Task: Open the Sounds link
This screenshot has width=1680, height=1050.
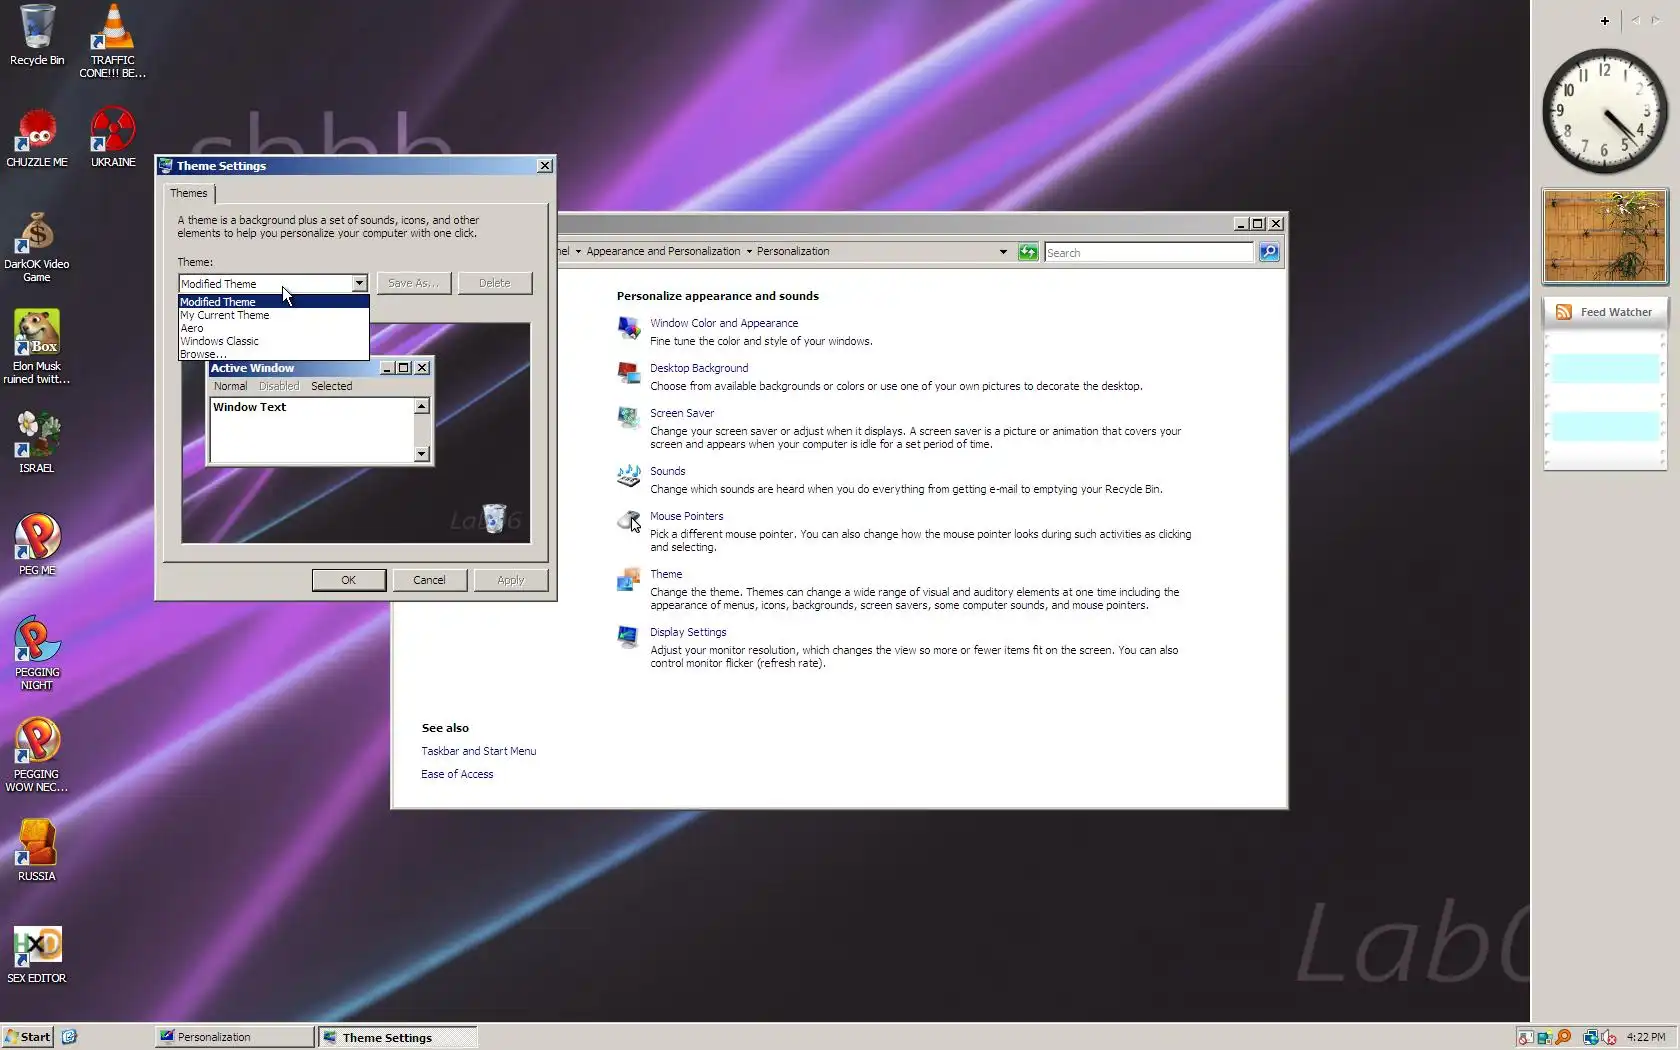Action: 668,471
